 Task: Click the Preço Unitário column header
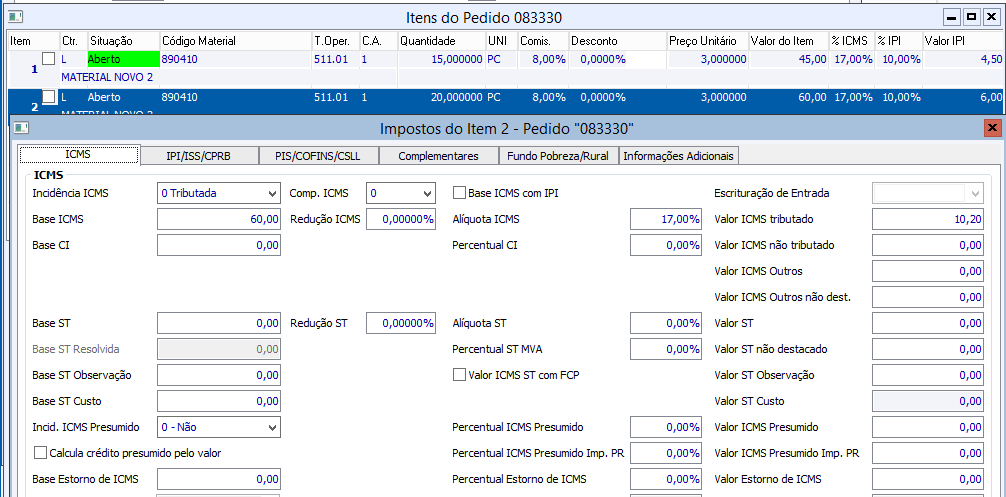coord(708,41)
